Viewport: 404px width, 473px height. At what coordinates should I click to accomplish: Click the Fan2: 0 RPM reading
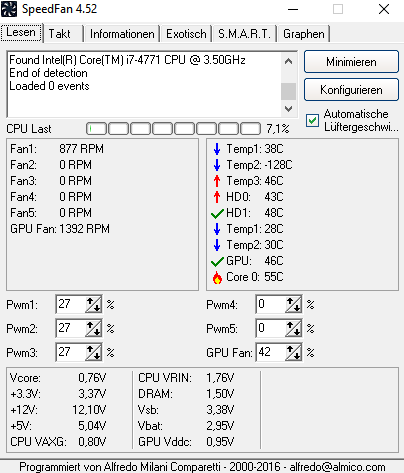tap(51, 165)
